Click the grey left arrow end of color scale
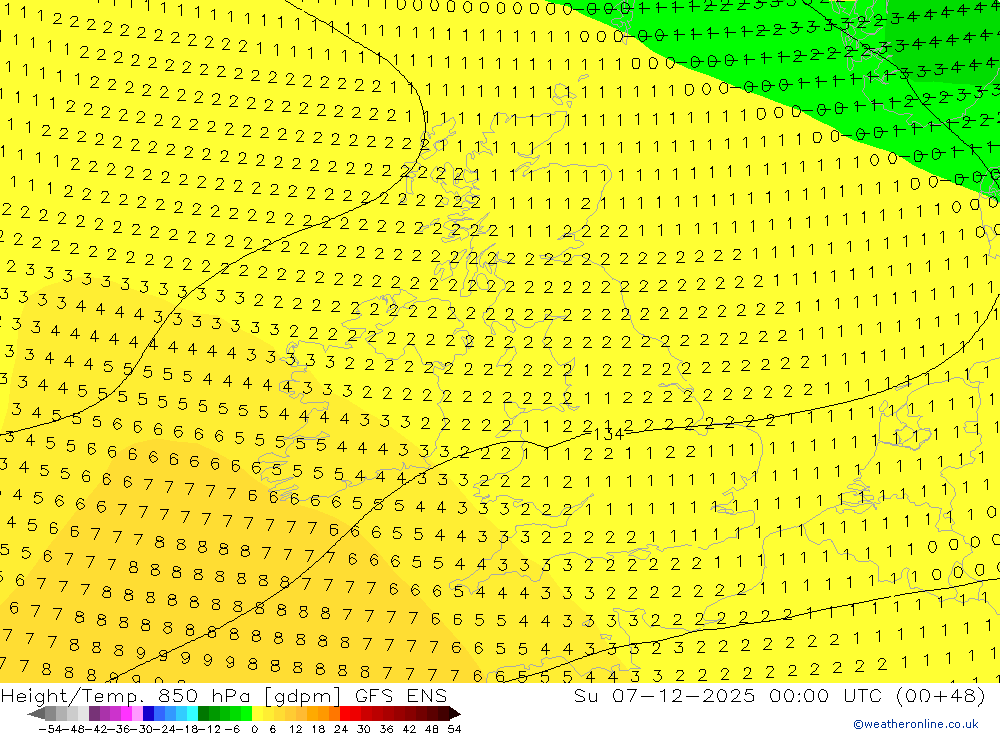The image size is (1000, 733). click(36, 713)
